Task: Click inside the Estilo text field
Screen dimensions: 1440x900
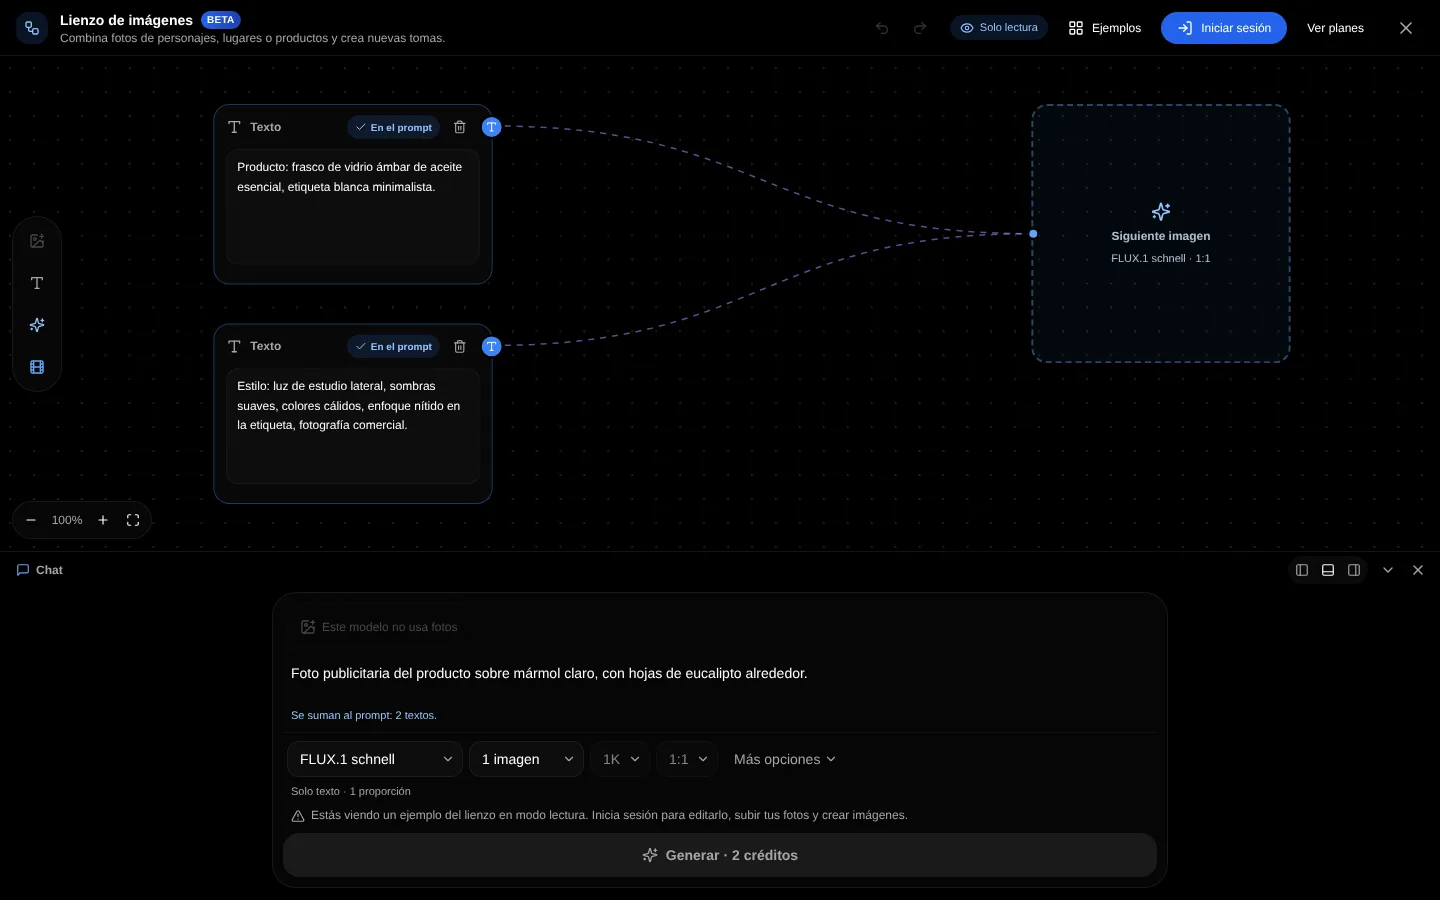Action: pos(353,426)
